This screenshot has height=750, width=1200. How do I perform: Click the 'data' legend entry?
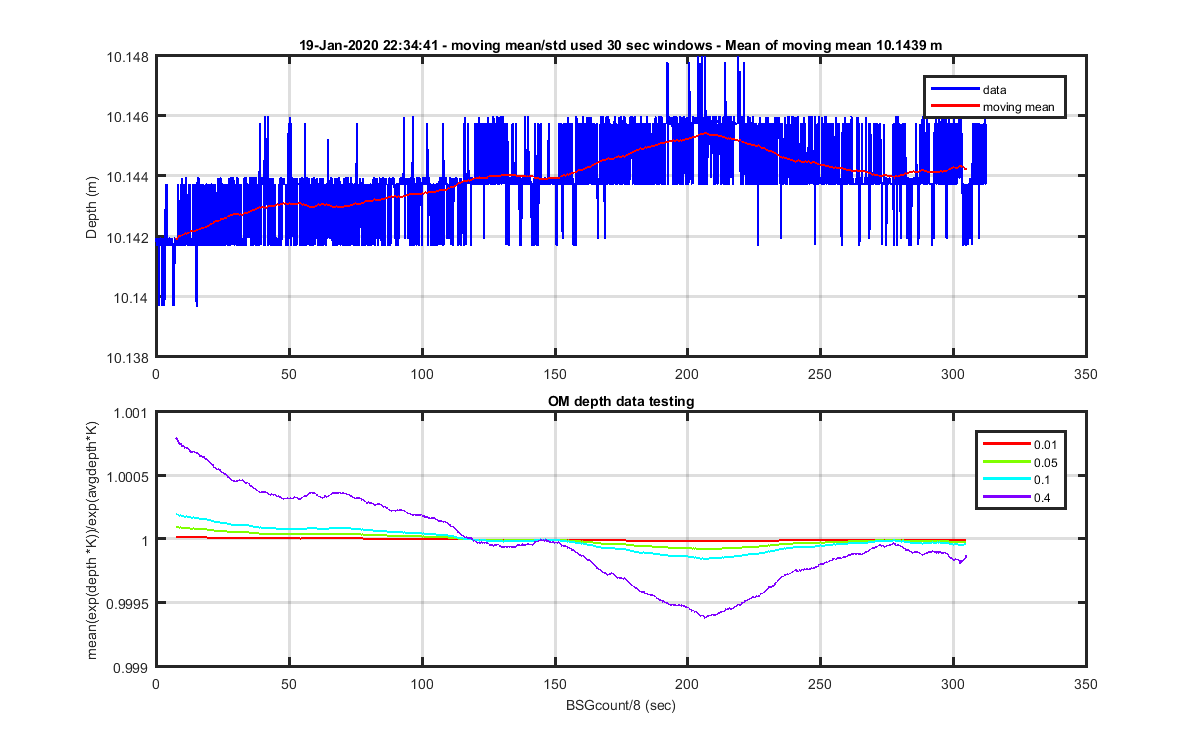pos(994,90)
